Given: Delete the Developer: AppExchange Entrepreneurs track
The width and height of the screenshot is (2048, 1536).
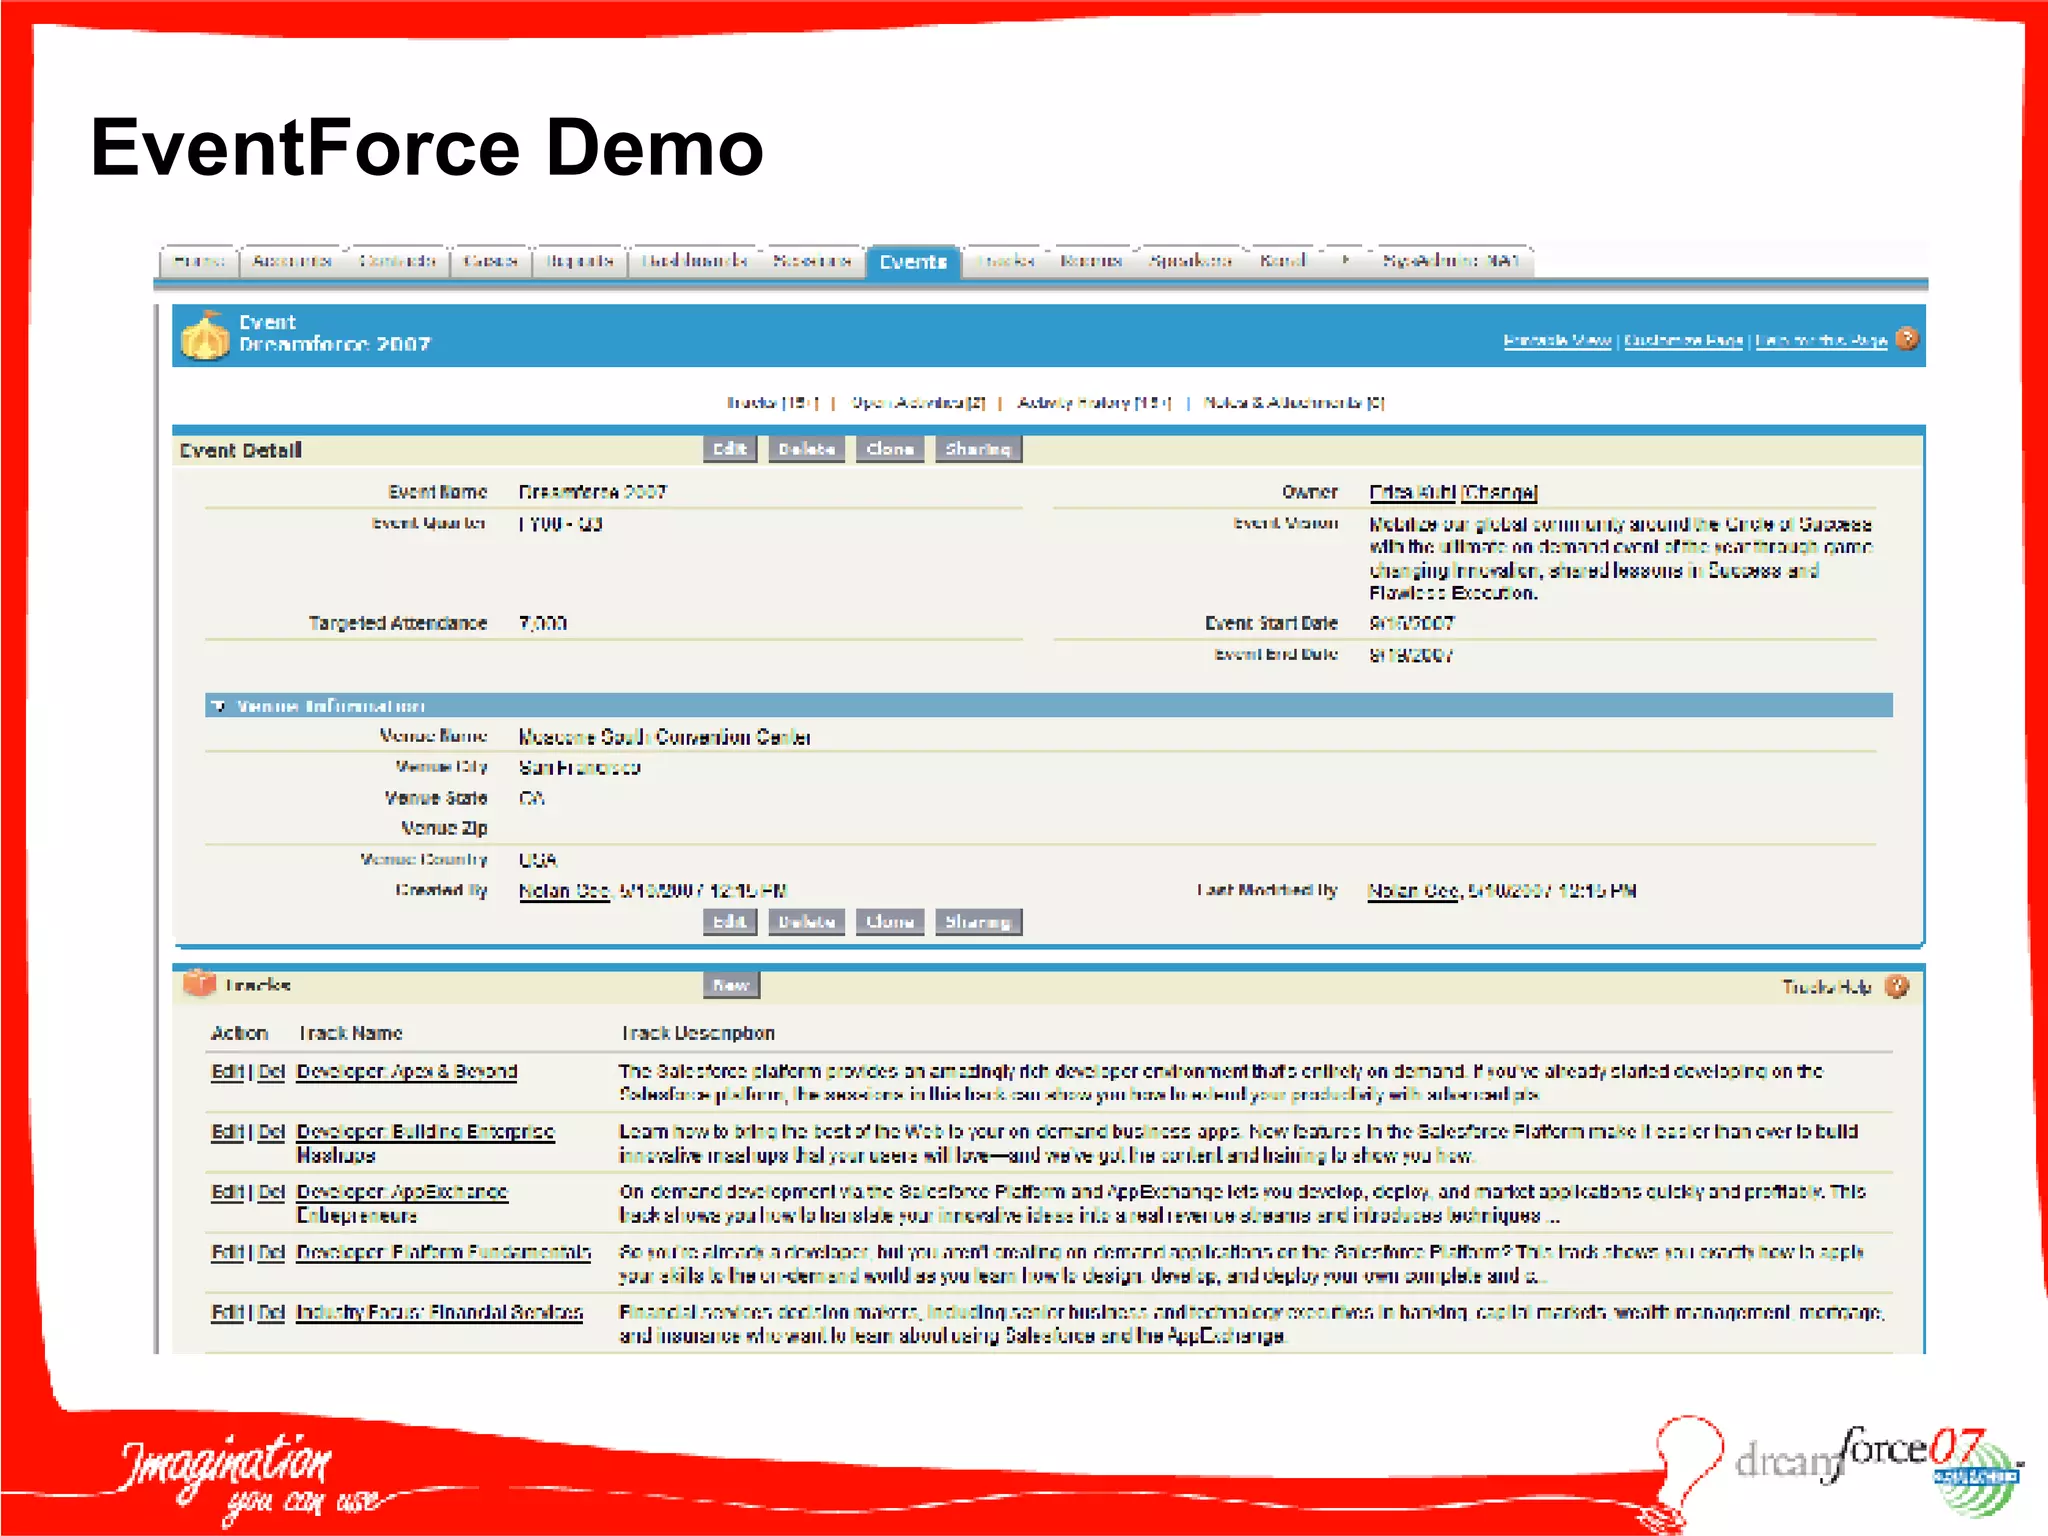Looking at the screenshot, I should click(271, 1192).
